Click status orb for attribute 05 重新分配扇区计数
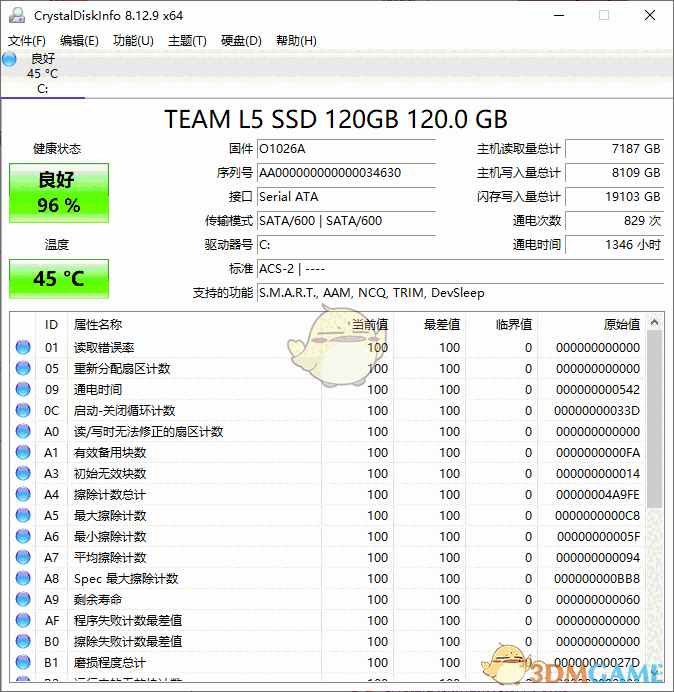The image size is (674, 692). [x=23, y=368]
